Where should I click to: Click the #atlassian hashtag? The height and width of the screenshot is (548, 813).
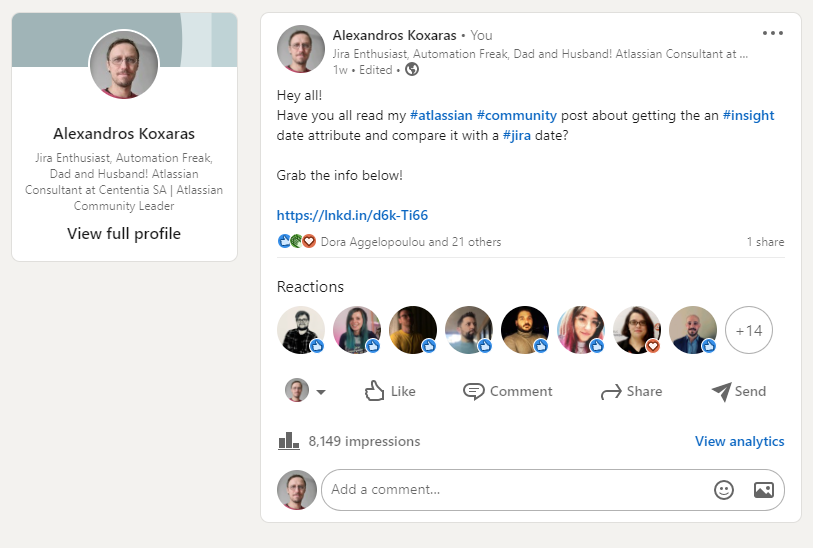coord(441,115)
